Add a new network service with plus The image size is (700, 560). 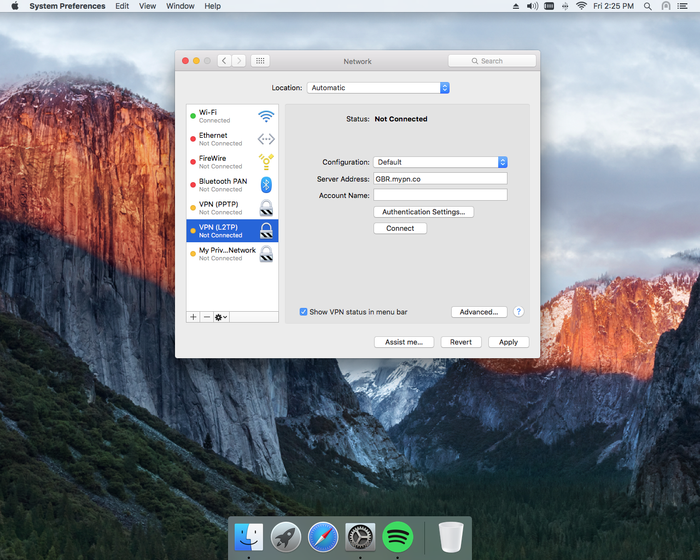click(193, 317)
